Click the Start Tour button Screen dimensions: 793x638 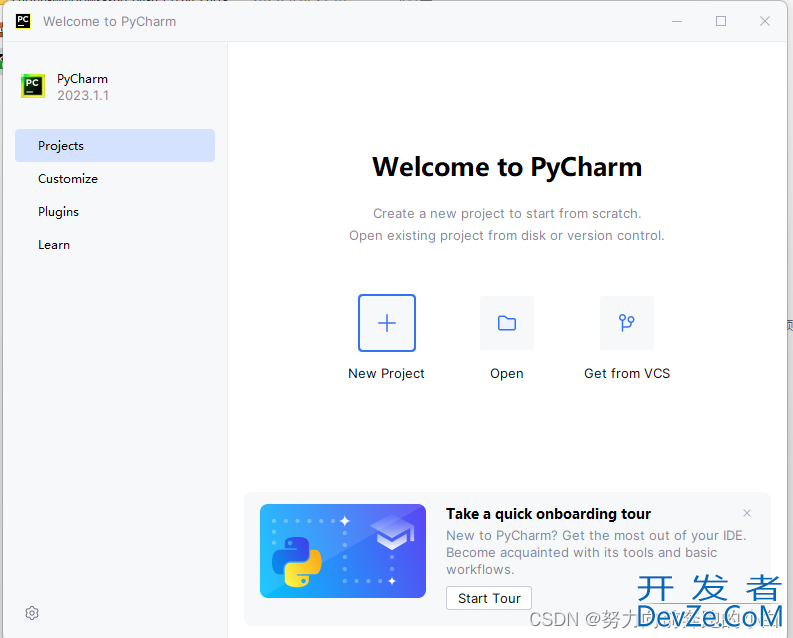pyautogui.click(x=489, y=598)
